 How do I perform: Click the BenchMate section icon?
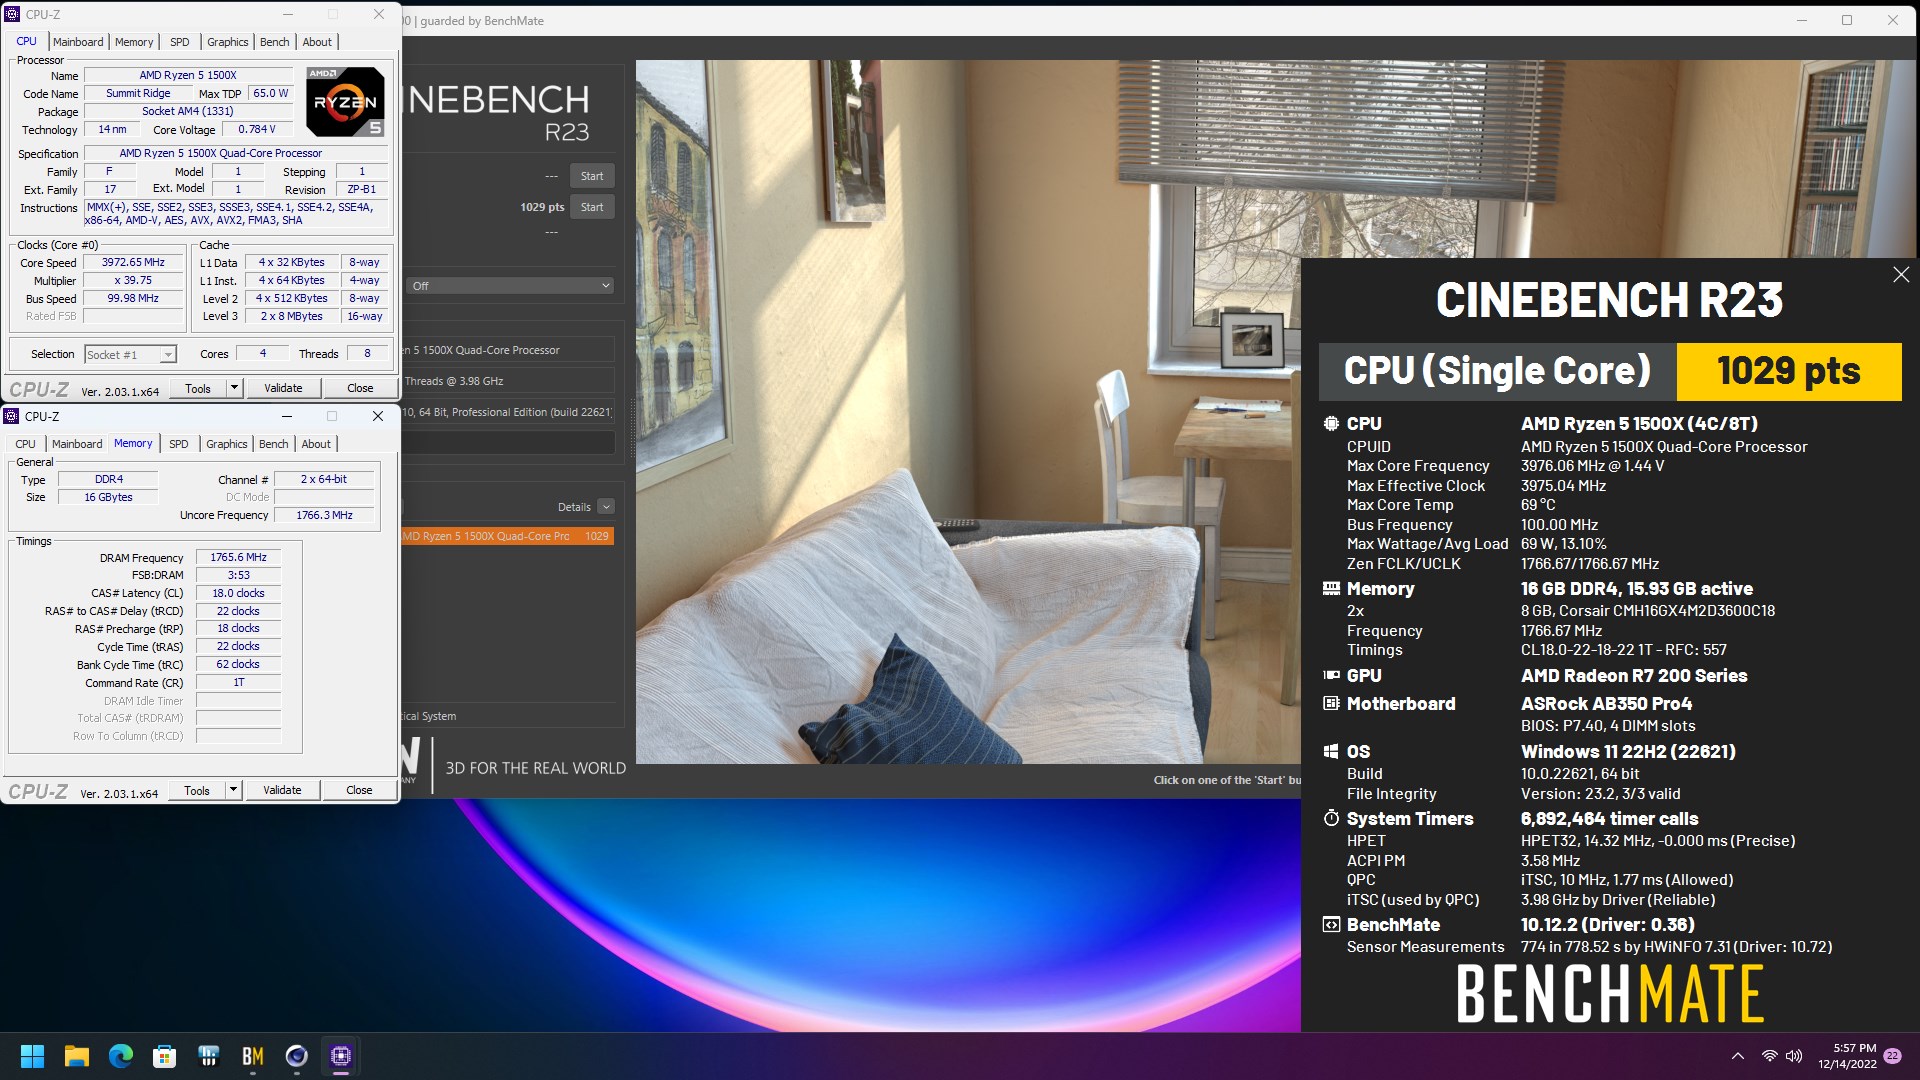1331,925
